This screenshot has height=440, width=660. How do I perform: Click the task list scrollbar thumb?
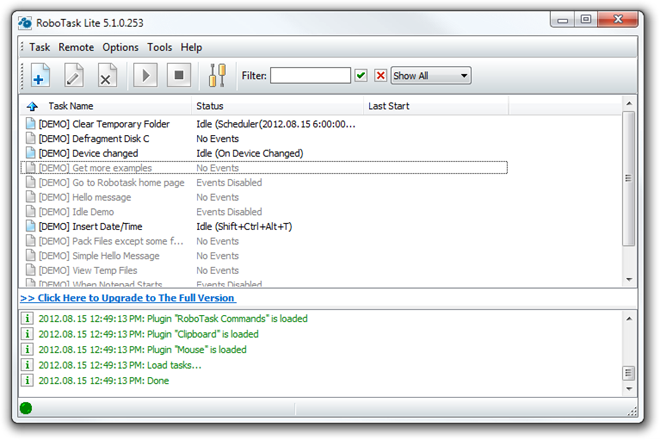(629, 179)
